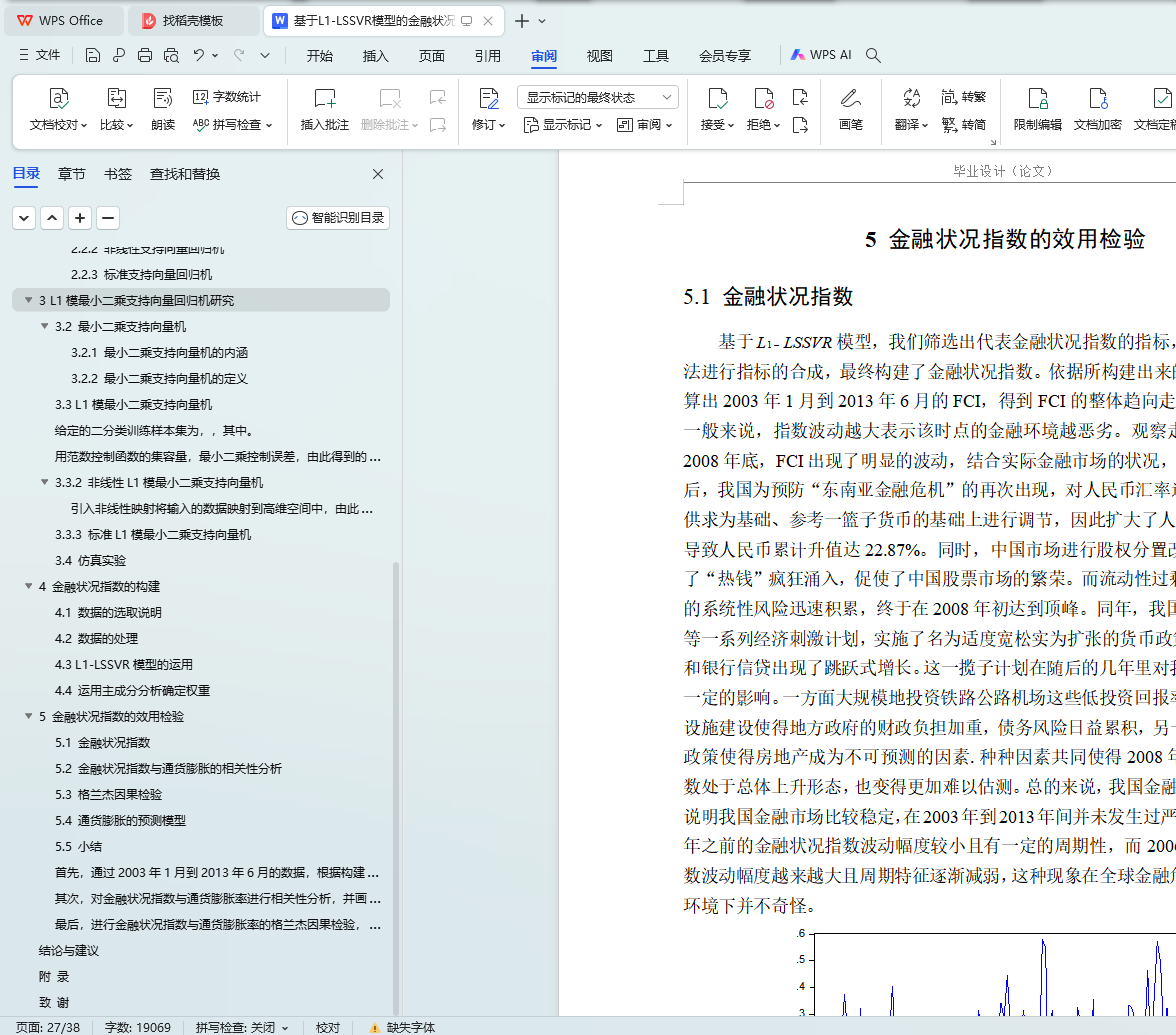The image size is (1176, 1035).
Task: Open 字数统计 word count tool
Action: point(227,97)
